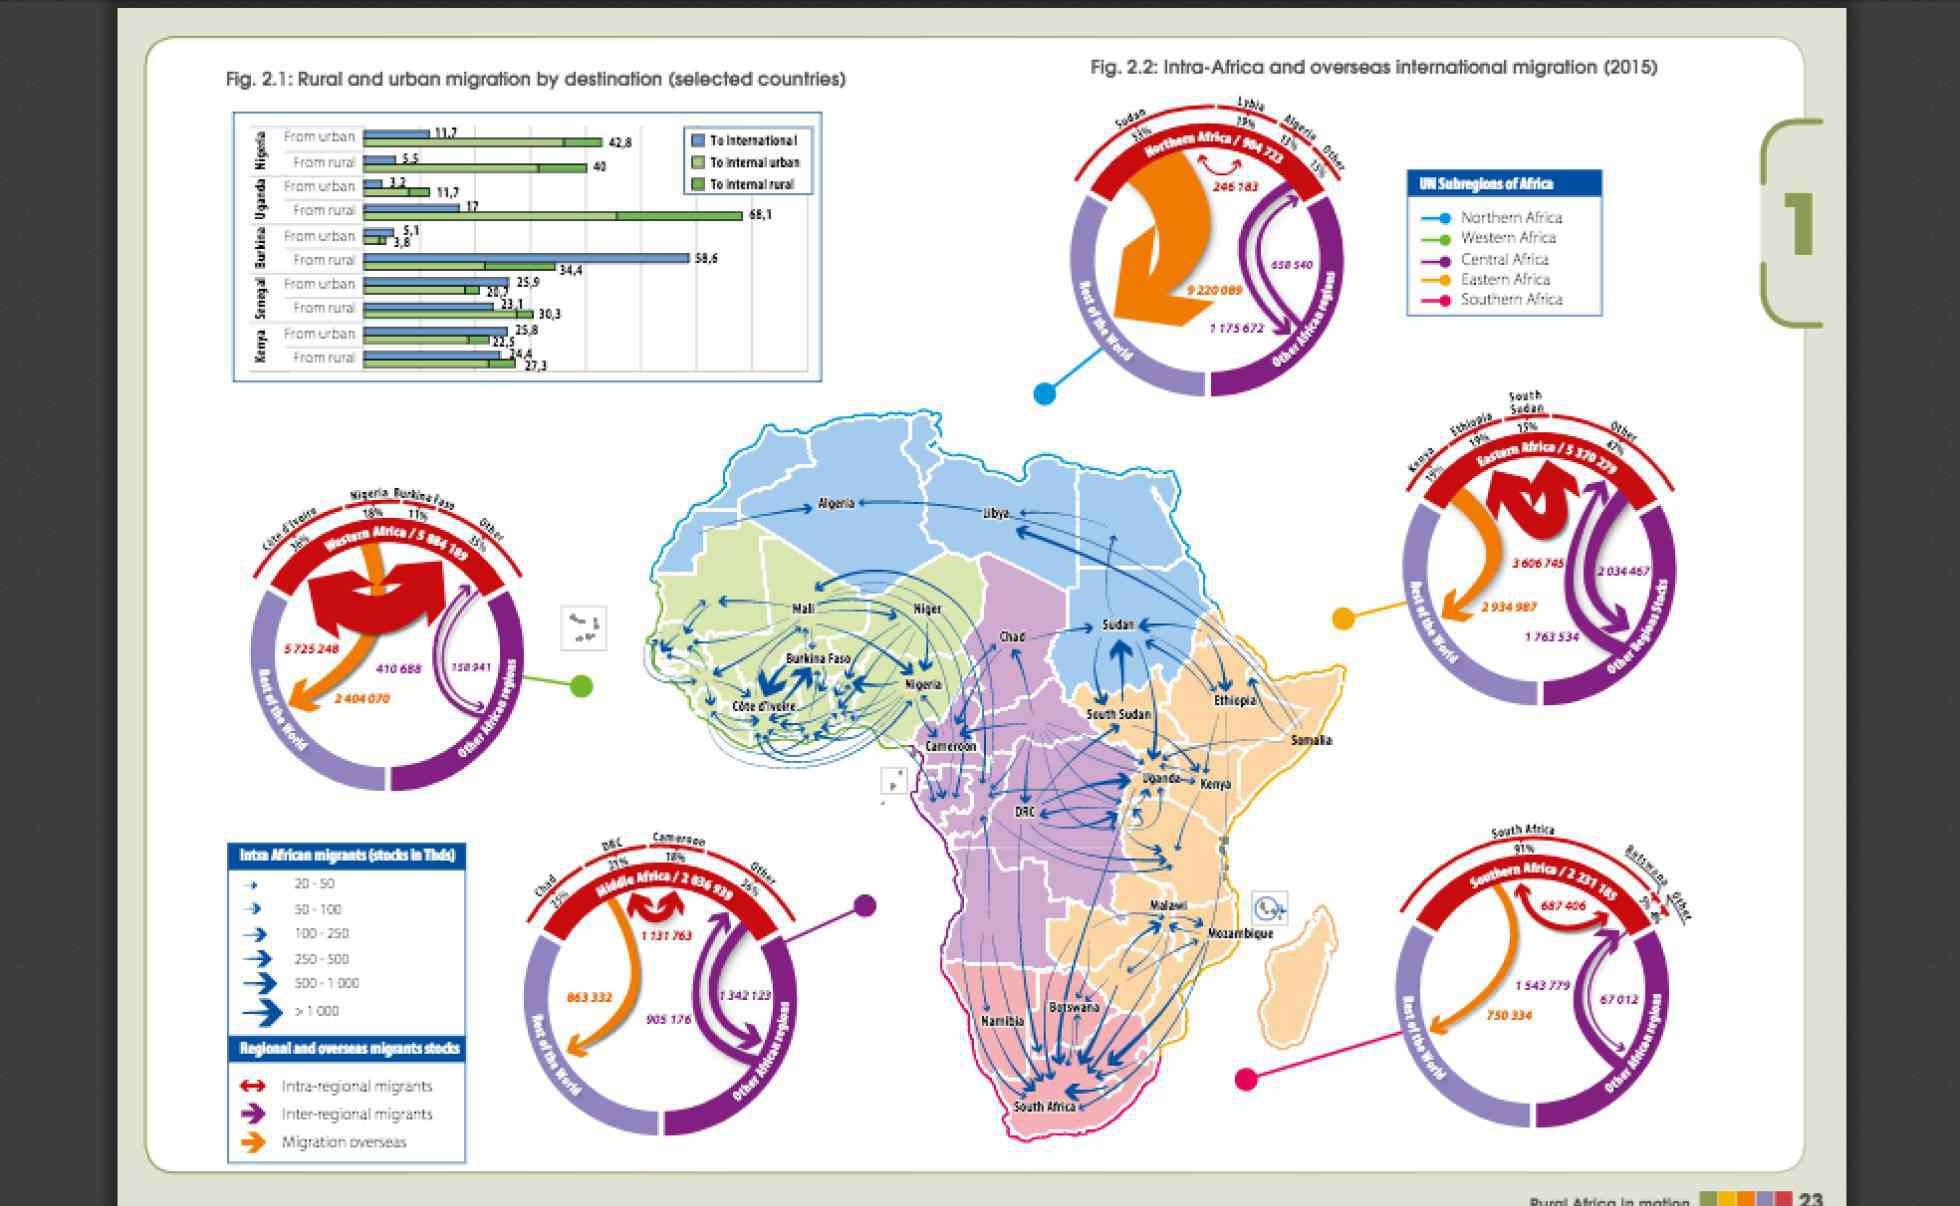Click the red figure '5 725 248'
Viewport: 1960px width, 1206px height.
click(x=311, y=649)
